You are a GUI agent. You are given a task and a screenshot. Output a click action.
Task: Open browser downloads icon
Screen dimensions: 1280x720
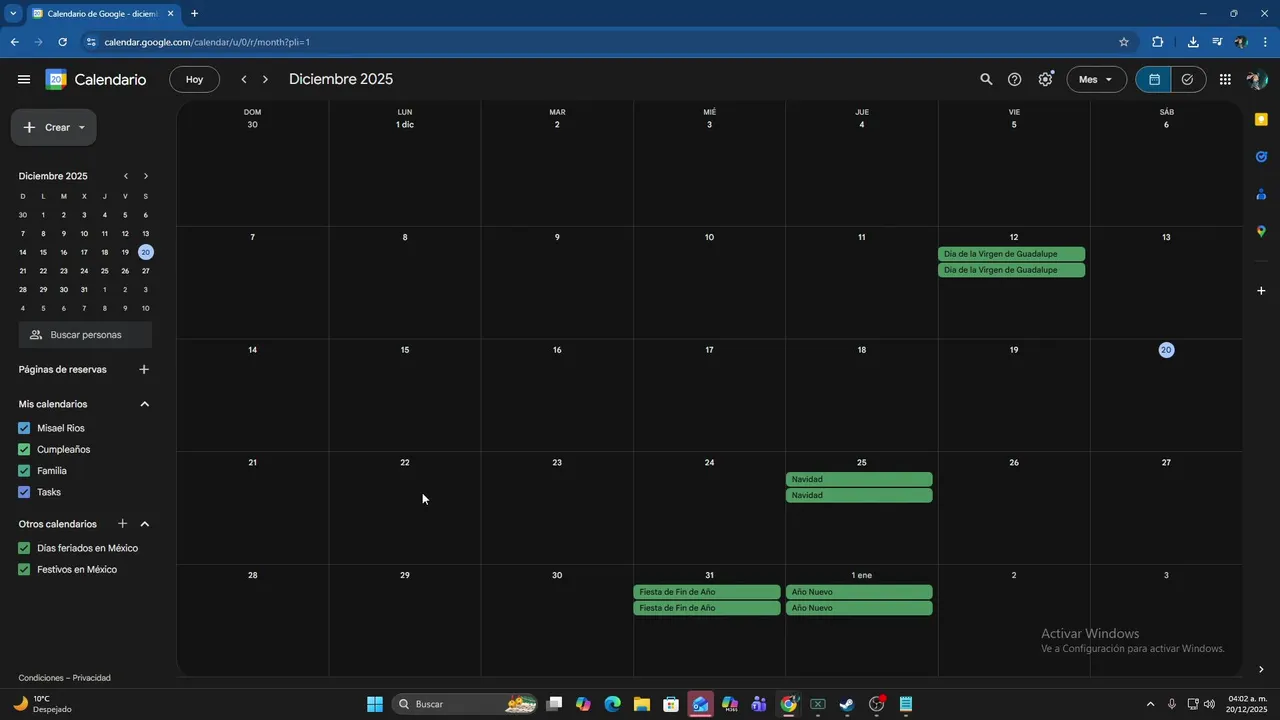tap(1193, 42)
